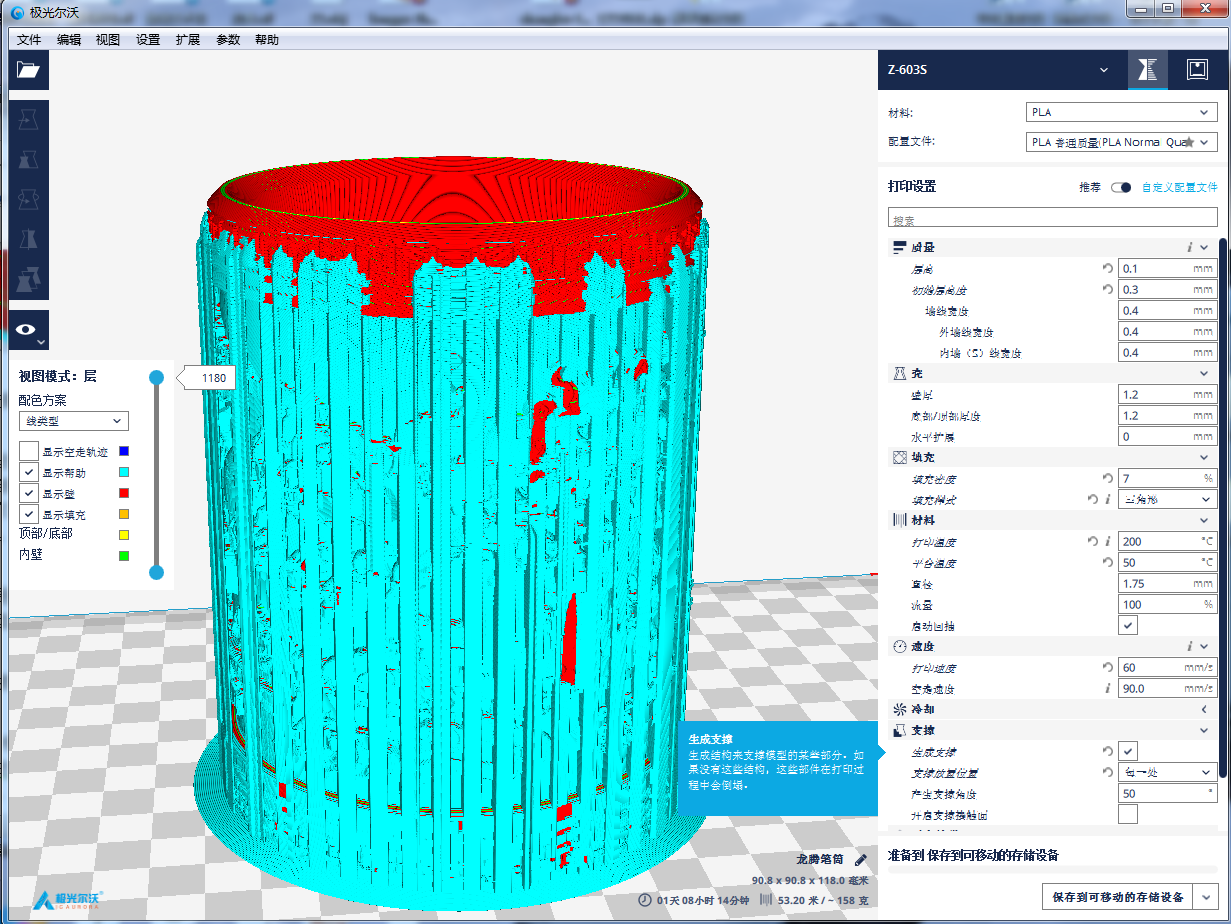Open the view mode eye icon
Screen dimensions: 1231x924
[28, 329]
